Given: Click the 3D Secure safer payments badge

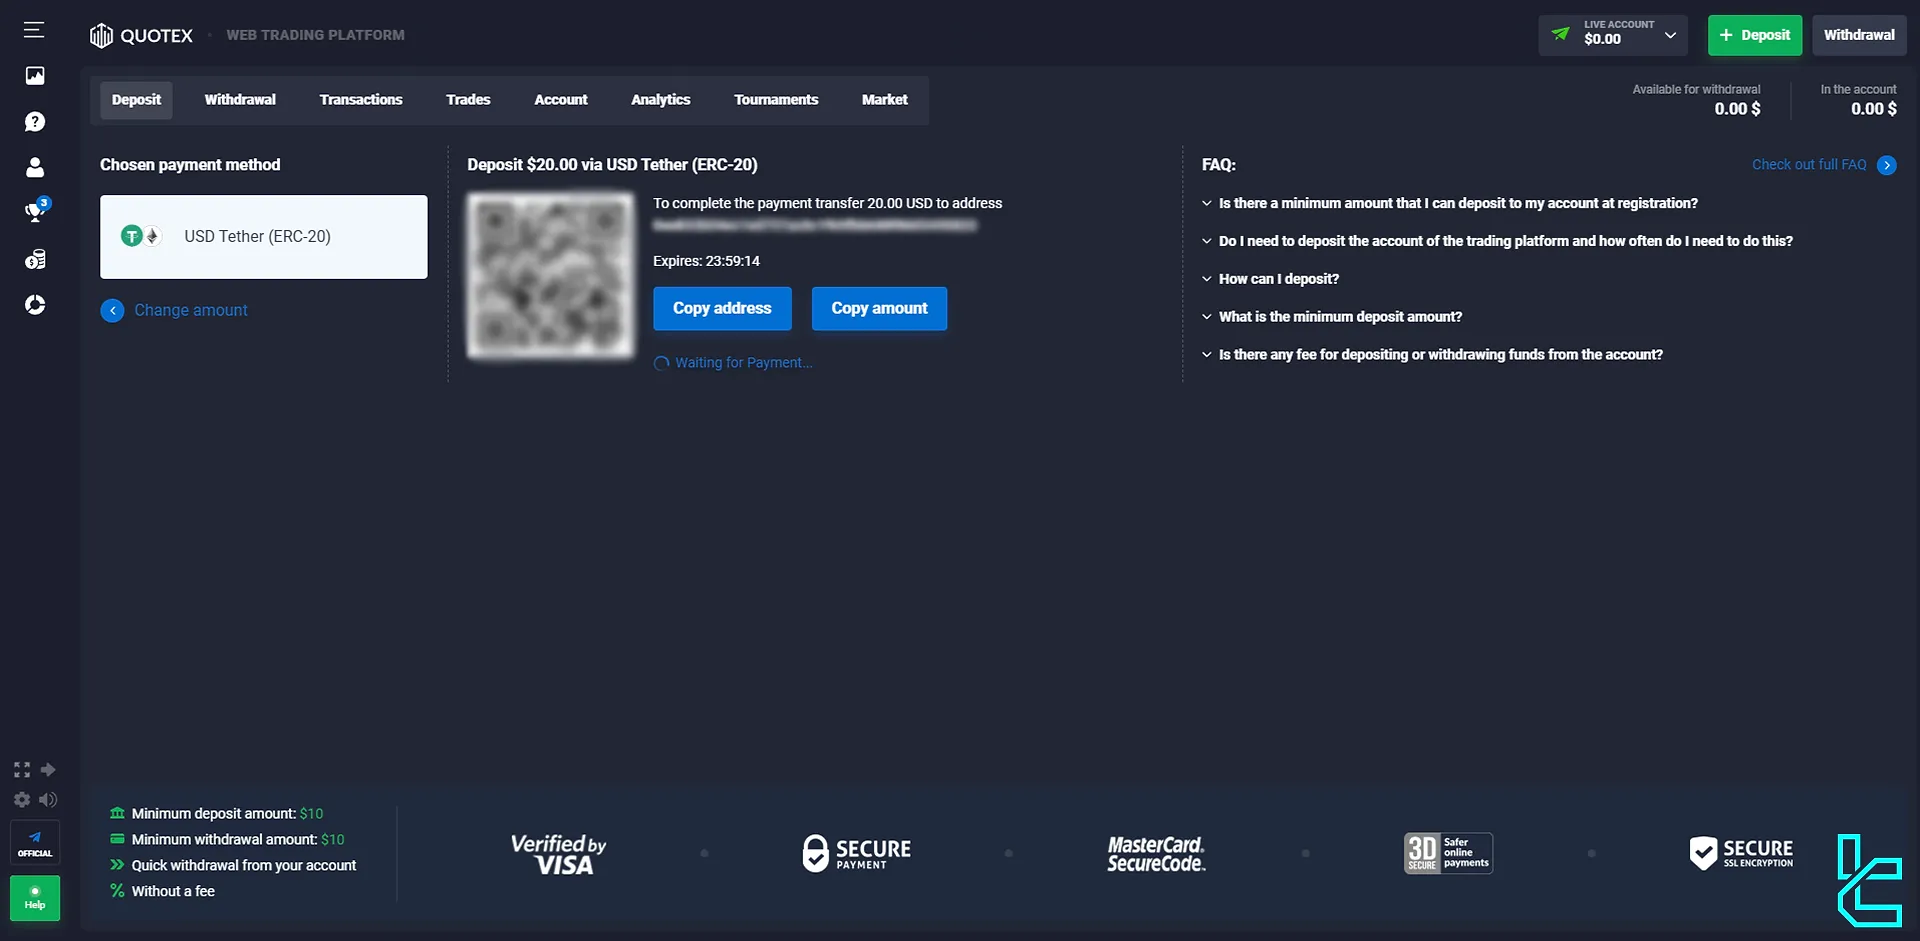Looking at the screenshot, I should coord(1448,853).
